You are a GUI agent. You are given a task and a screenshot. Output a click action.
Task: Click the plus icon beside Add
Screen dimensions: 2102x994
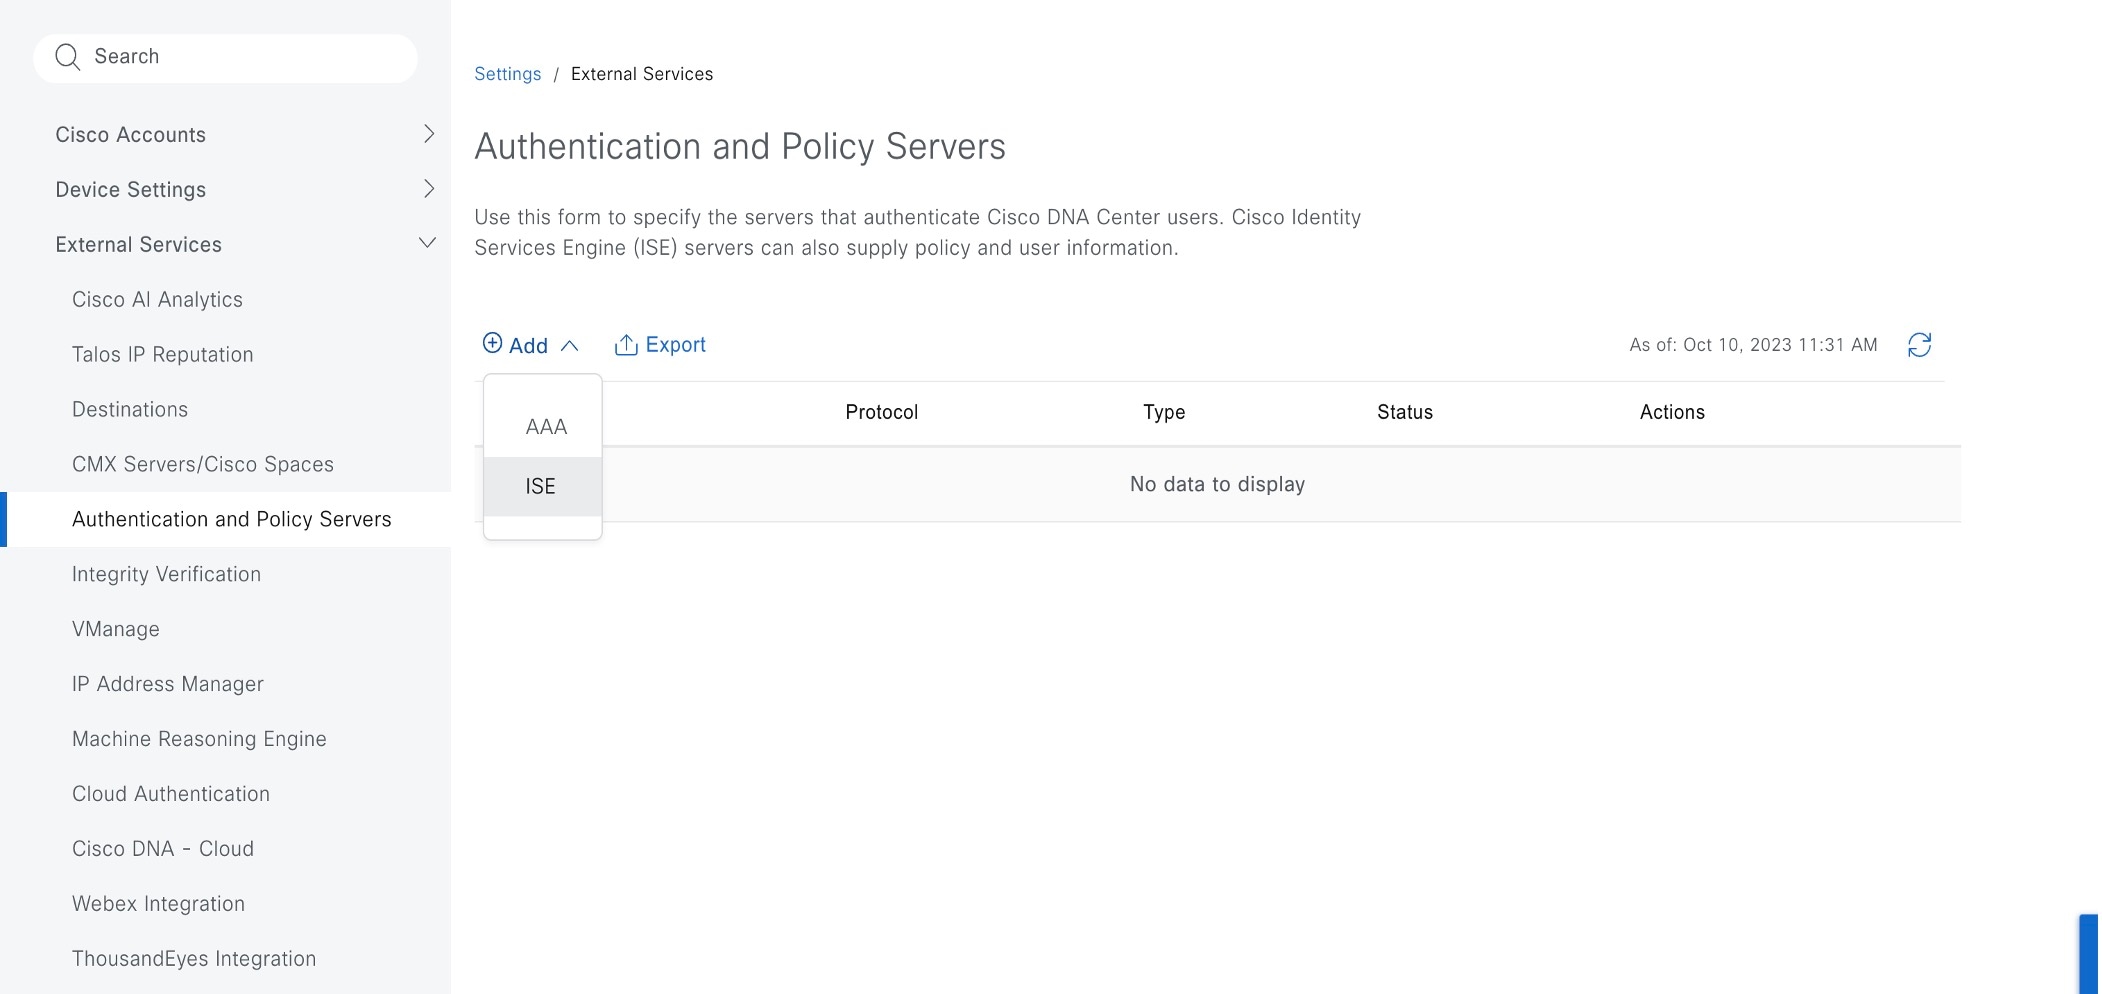click(x=492, y=343)
